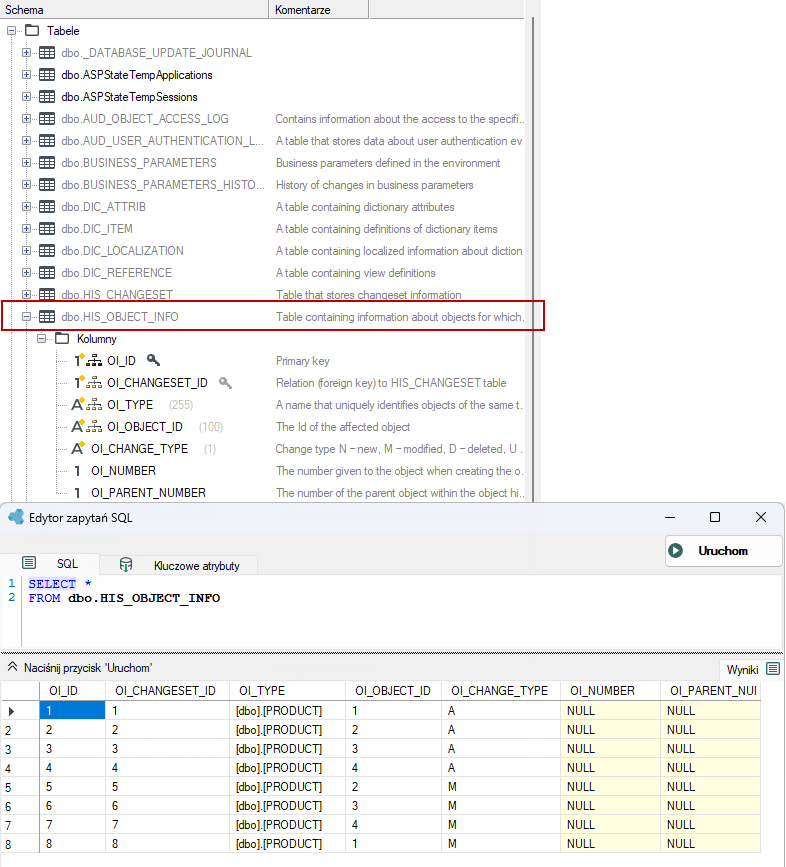
Task: Click OI_CHANGESET_ID results column header
Action: [x=166, y=691]
